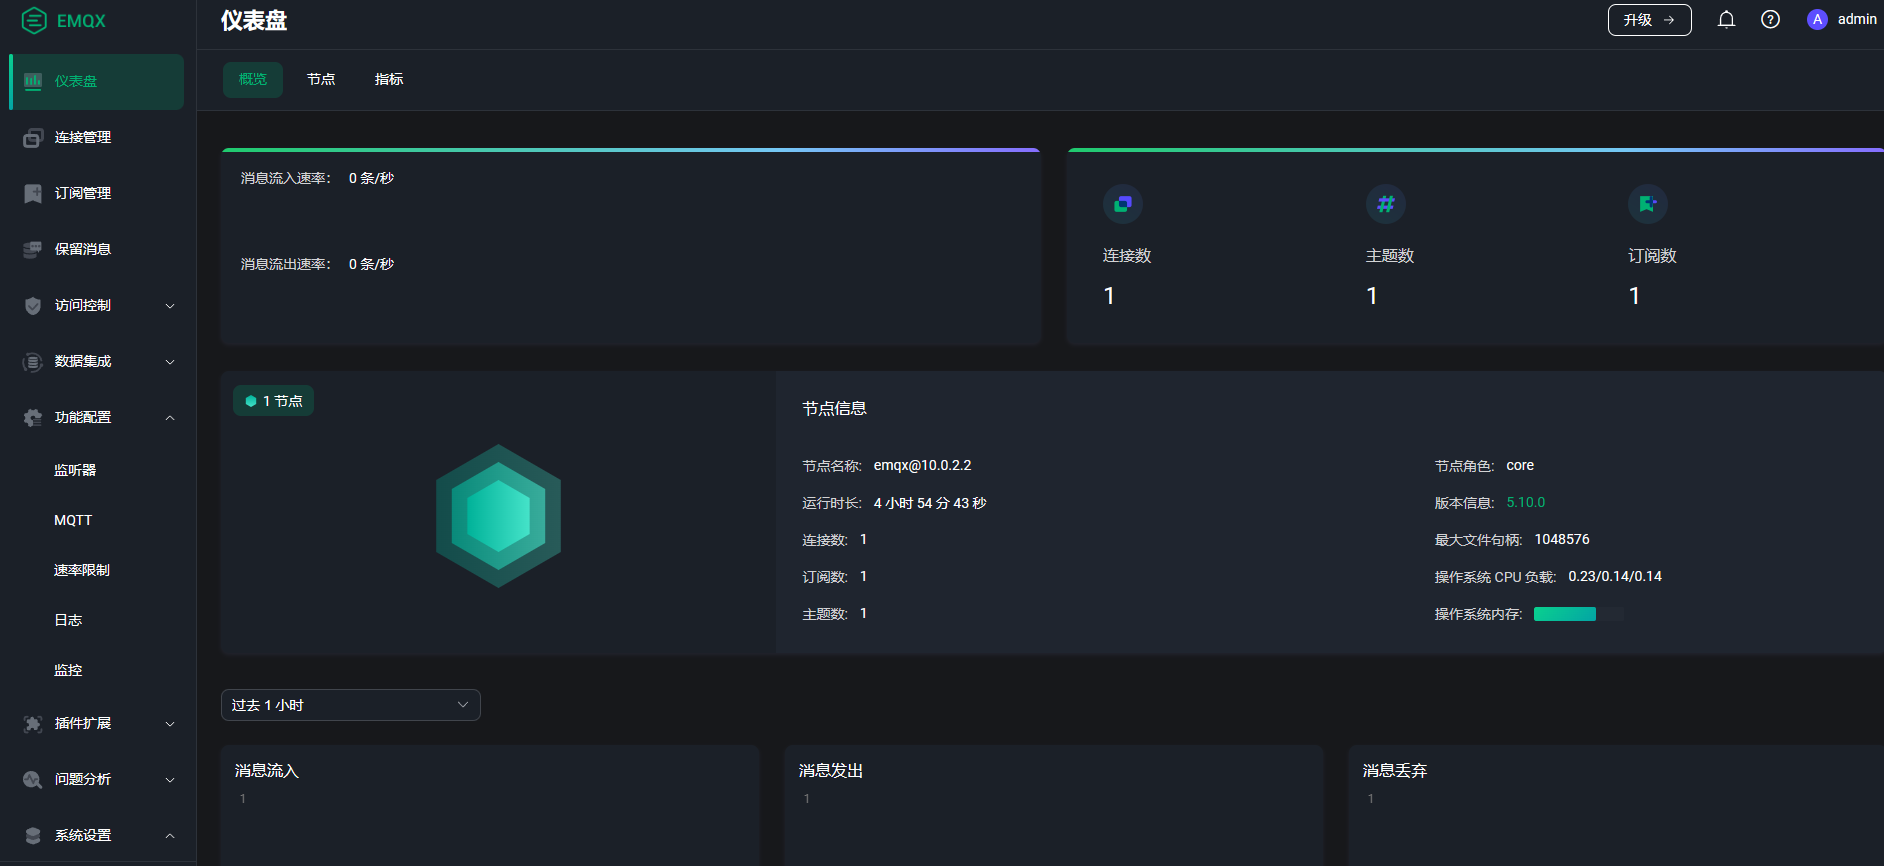Open the help question mark icon
This screenshot has height=866, width=1884.
(x=1770, y=20)
